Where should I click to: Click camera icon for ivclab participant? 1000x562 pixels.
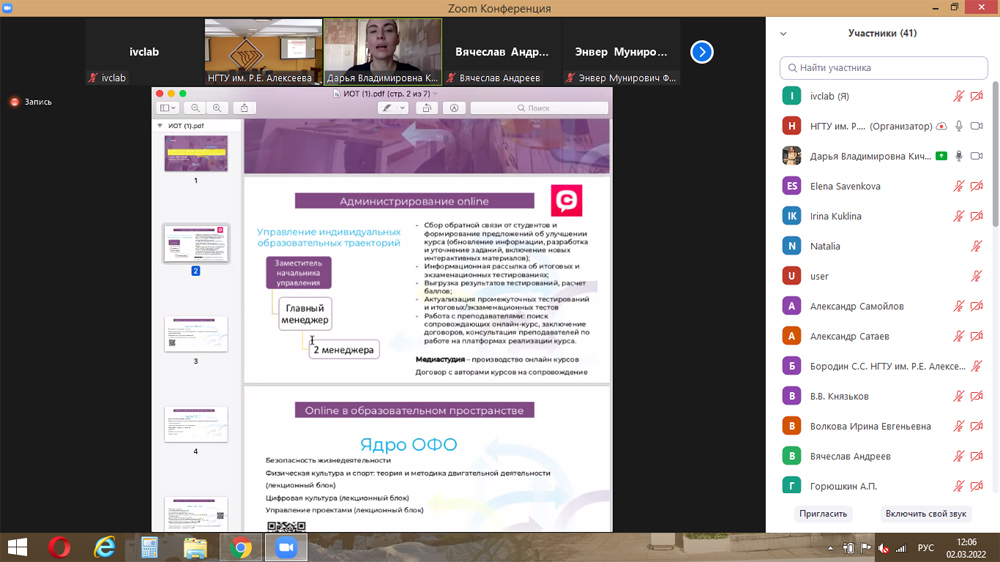(976, 96)
